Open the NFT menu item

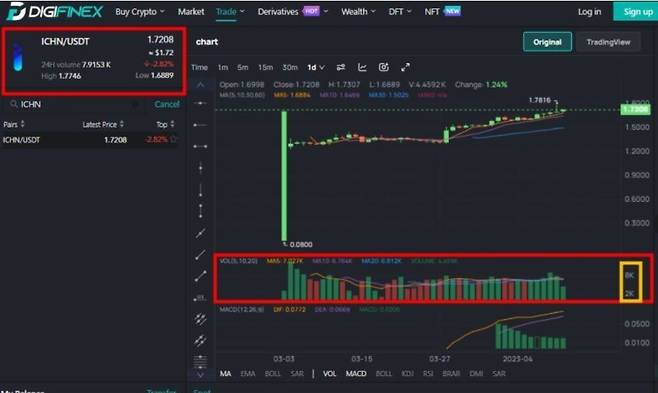[442, 11]
